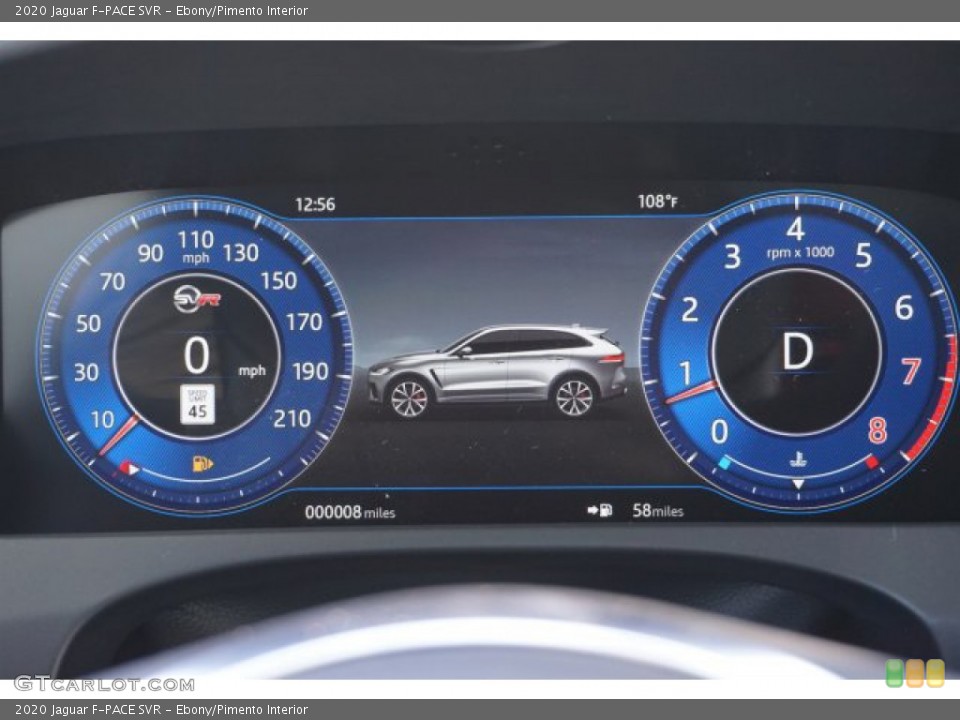This screenshot has width=960, height=720.
Task: Click the gear indicator D
Action: (798, 352)
